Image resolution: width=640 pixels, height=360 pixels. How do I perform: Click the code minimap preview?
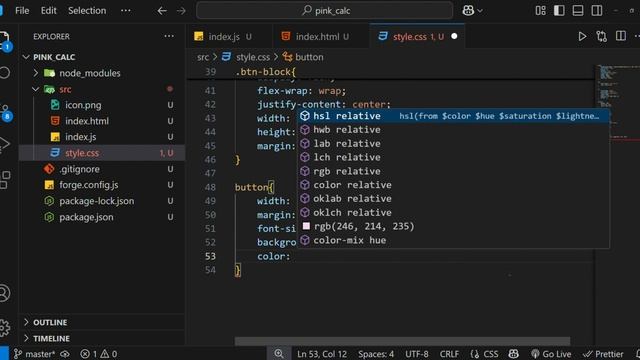coord(617,102)
